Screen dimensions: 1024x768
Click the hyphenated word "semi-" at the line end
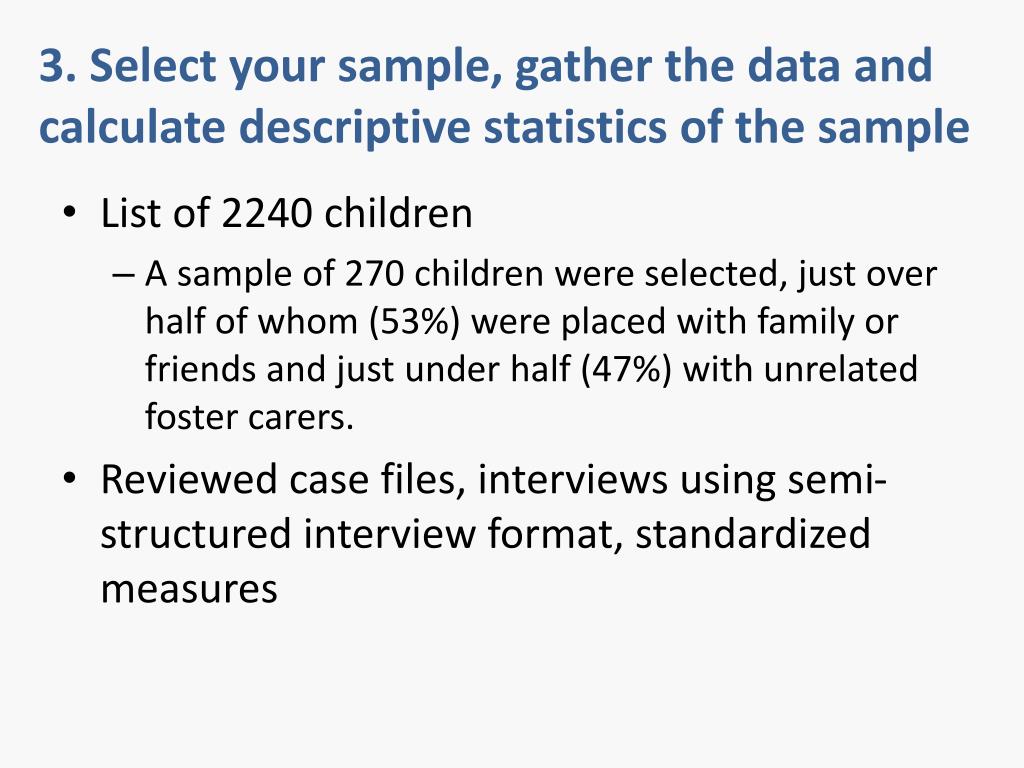(837, 479)
